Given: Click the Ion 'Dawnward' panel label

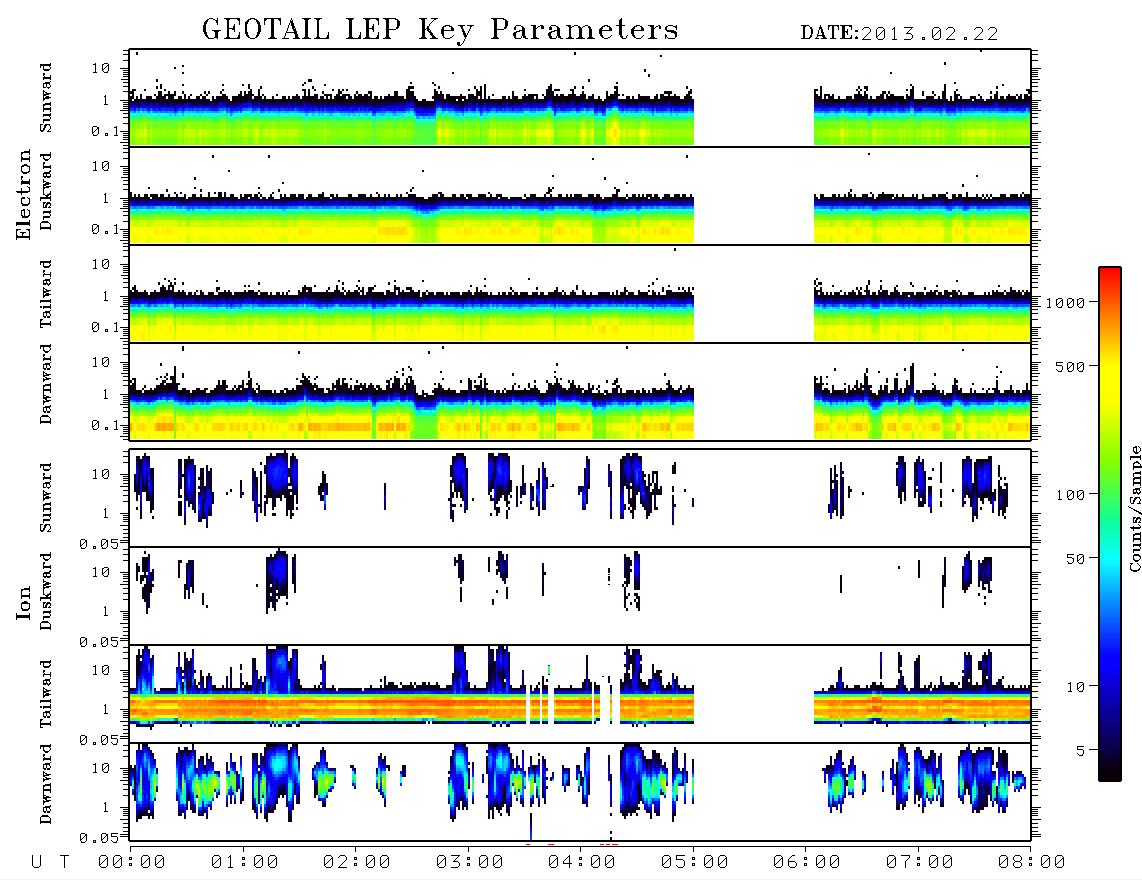Looking at the screenshot, I should pyautogui.click(x=46, y=783).
